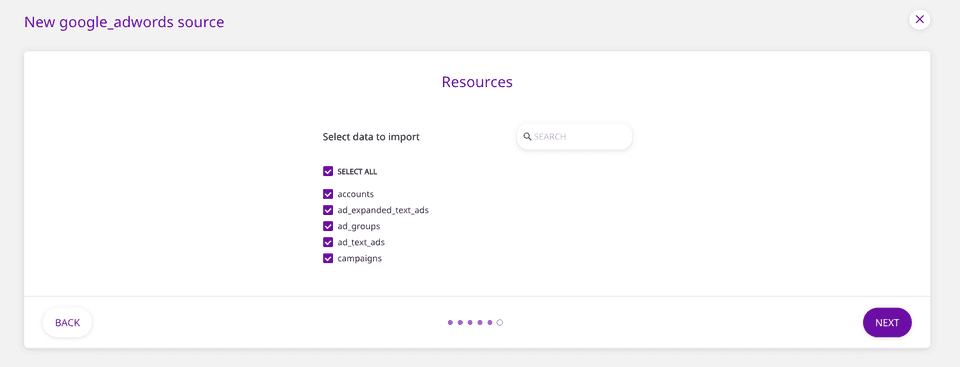
Task: Return to previous step with BACK
Action: coord(67,323)
